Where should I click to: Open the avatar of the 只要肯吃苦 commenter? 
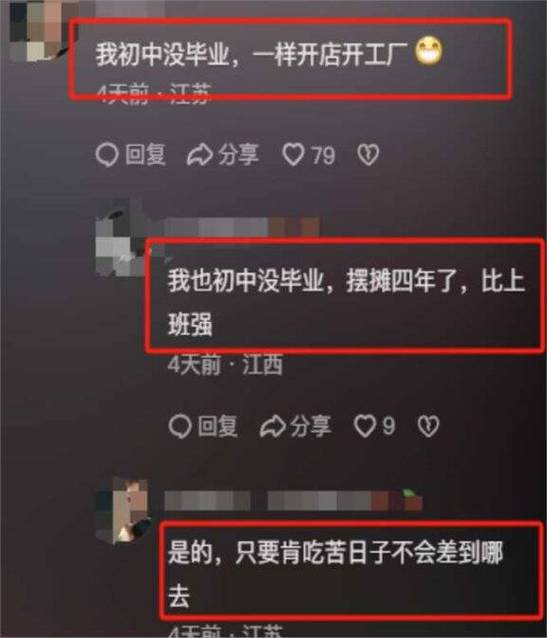point(123,511)
